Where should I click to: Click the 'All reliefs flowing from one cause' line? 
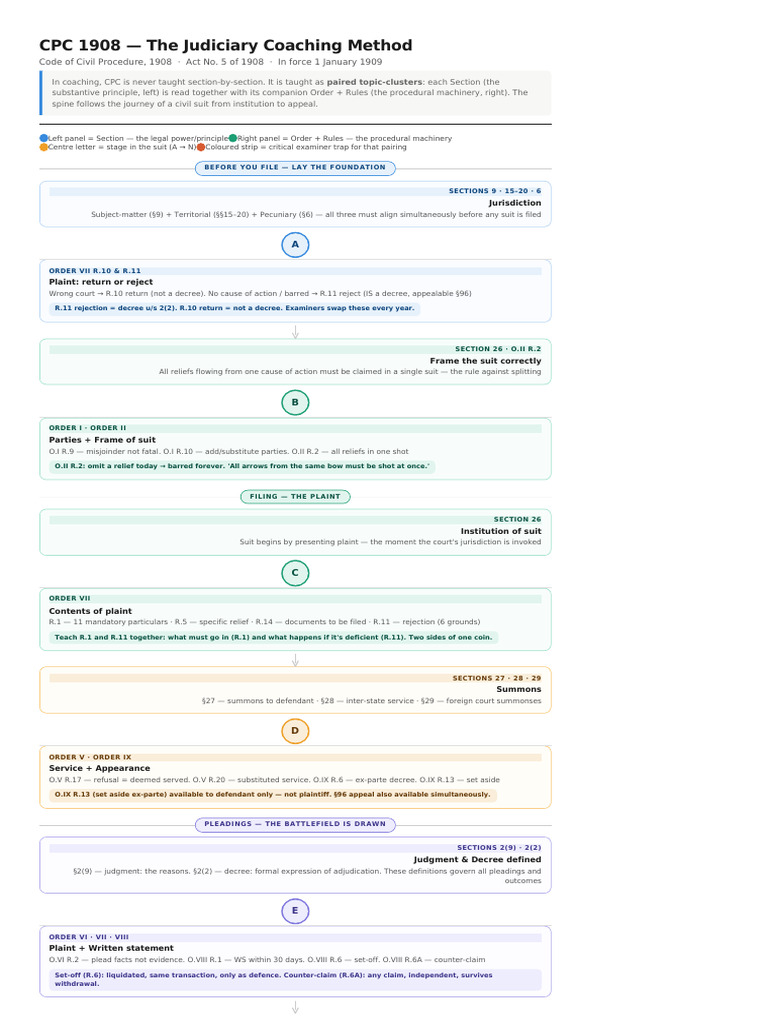coord(350,372)
